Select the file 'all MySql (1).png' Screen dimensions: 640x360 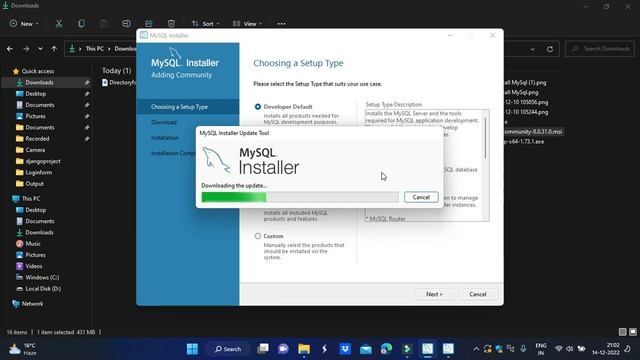tap(525, 82)
